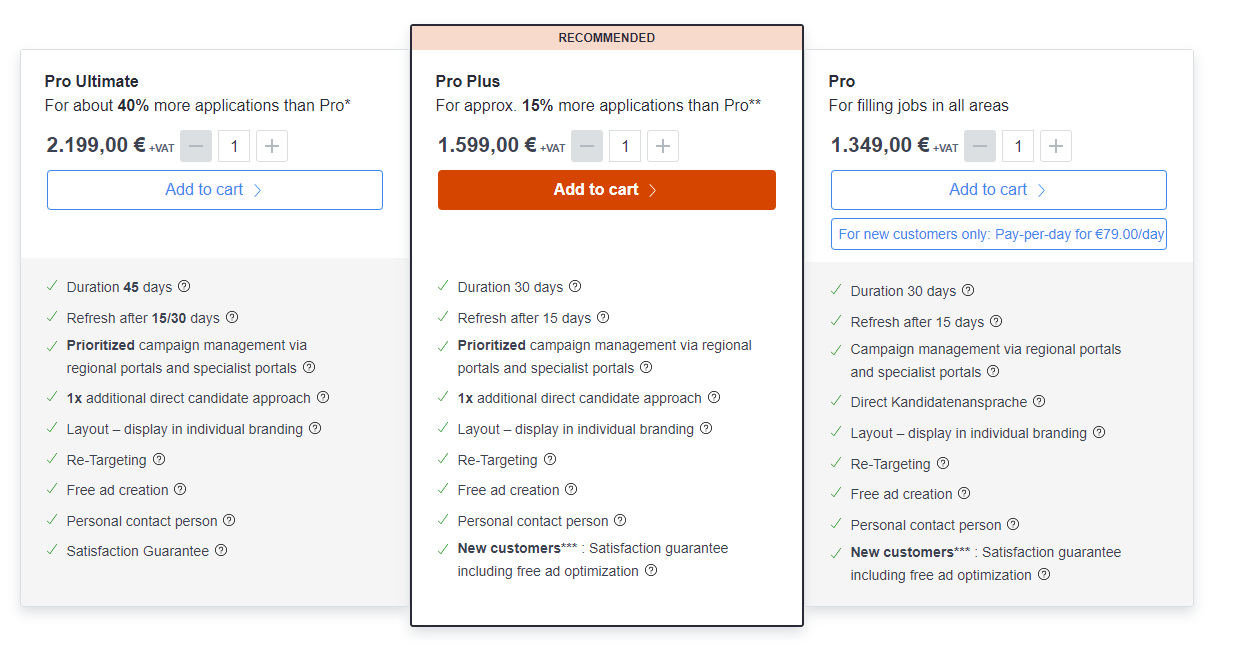
Task: Open the Refresh after 15/30 days tooltip
Action: (x=231, y=317)
